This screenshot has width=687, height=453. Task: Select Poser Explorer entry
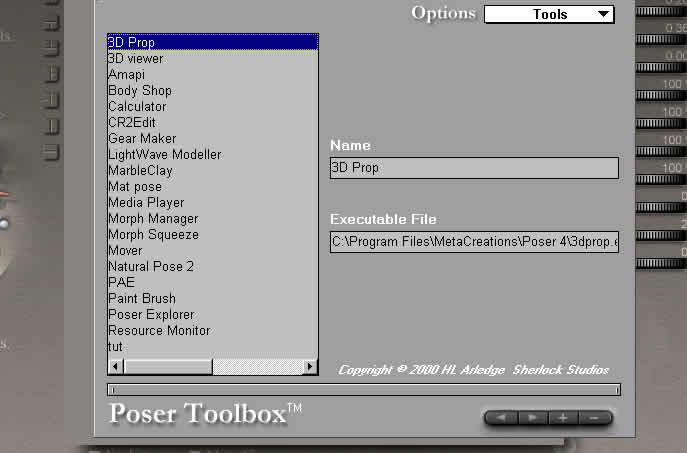(212, 314)
